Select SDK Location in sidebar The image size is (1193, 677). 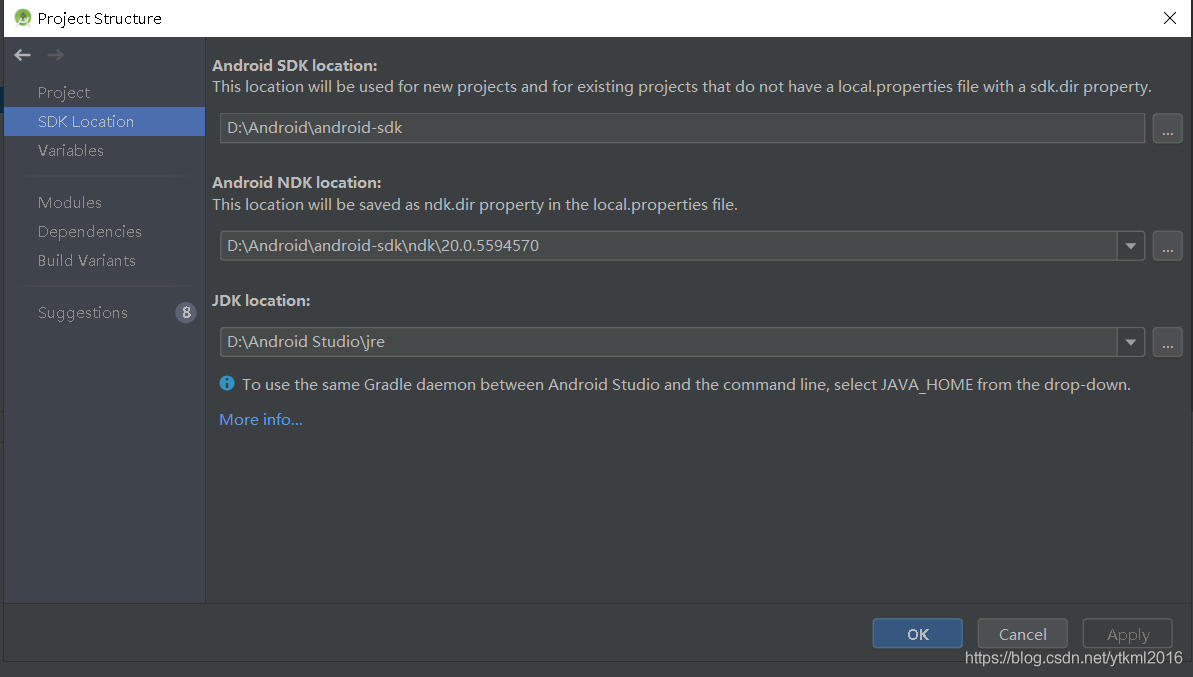click(x=104, y=122)
